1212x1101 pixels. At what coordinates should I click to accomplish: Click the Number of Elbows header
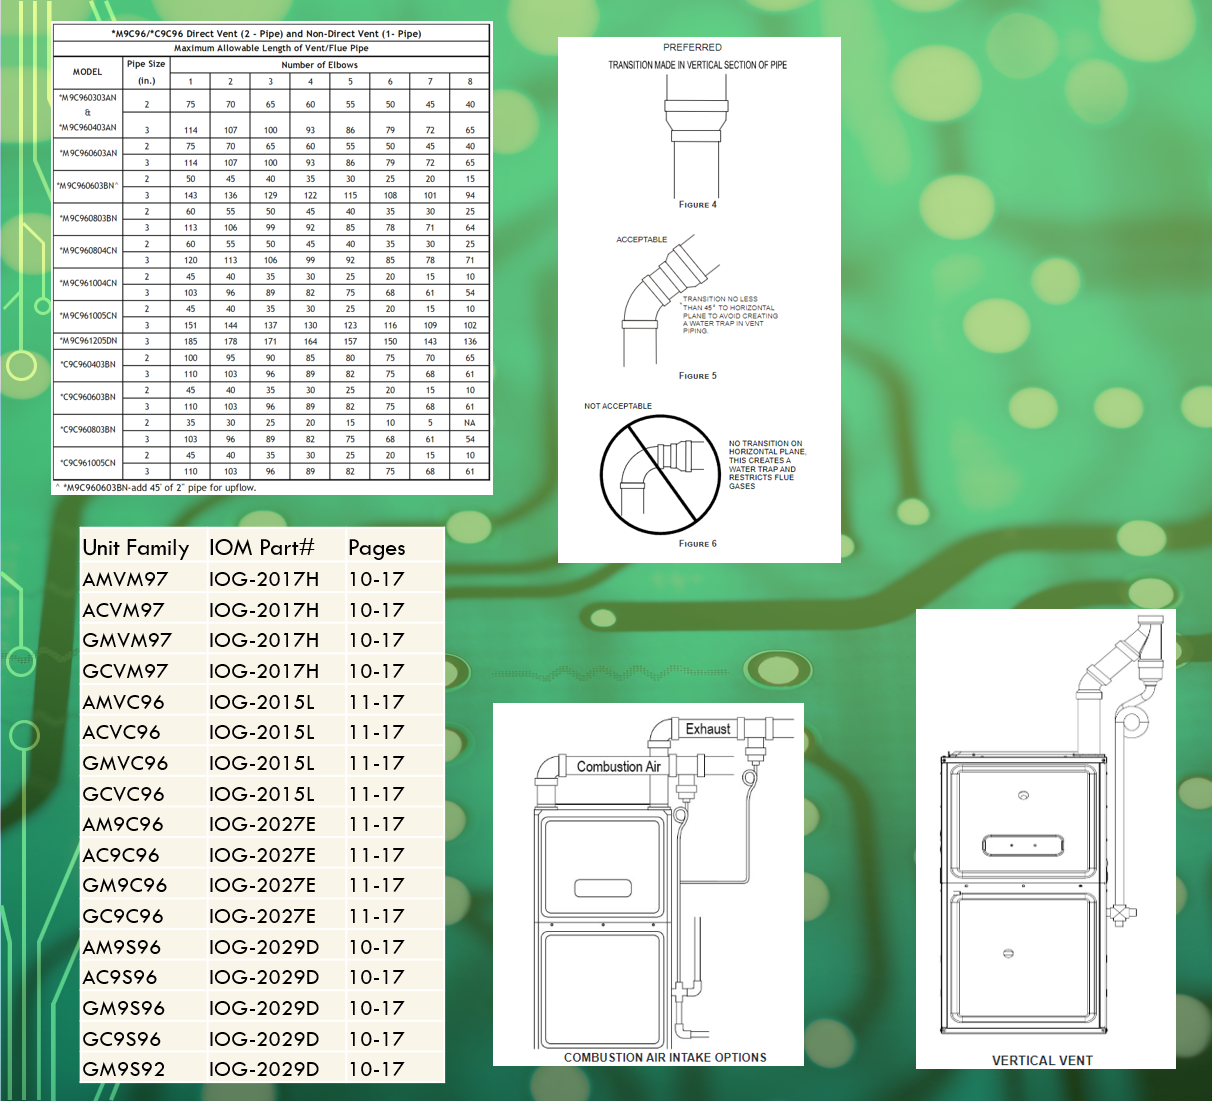319,65
